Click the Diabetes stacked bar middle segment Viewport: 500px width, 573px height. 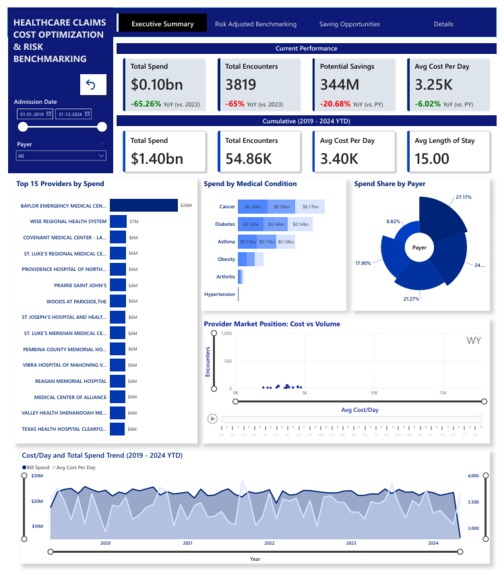(276, 224)
